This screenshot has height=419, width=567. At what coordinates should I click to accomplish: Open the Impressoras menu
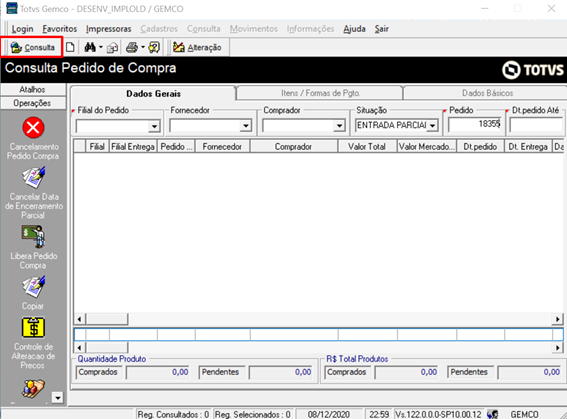(108, 29)
